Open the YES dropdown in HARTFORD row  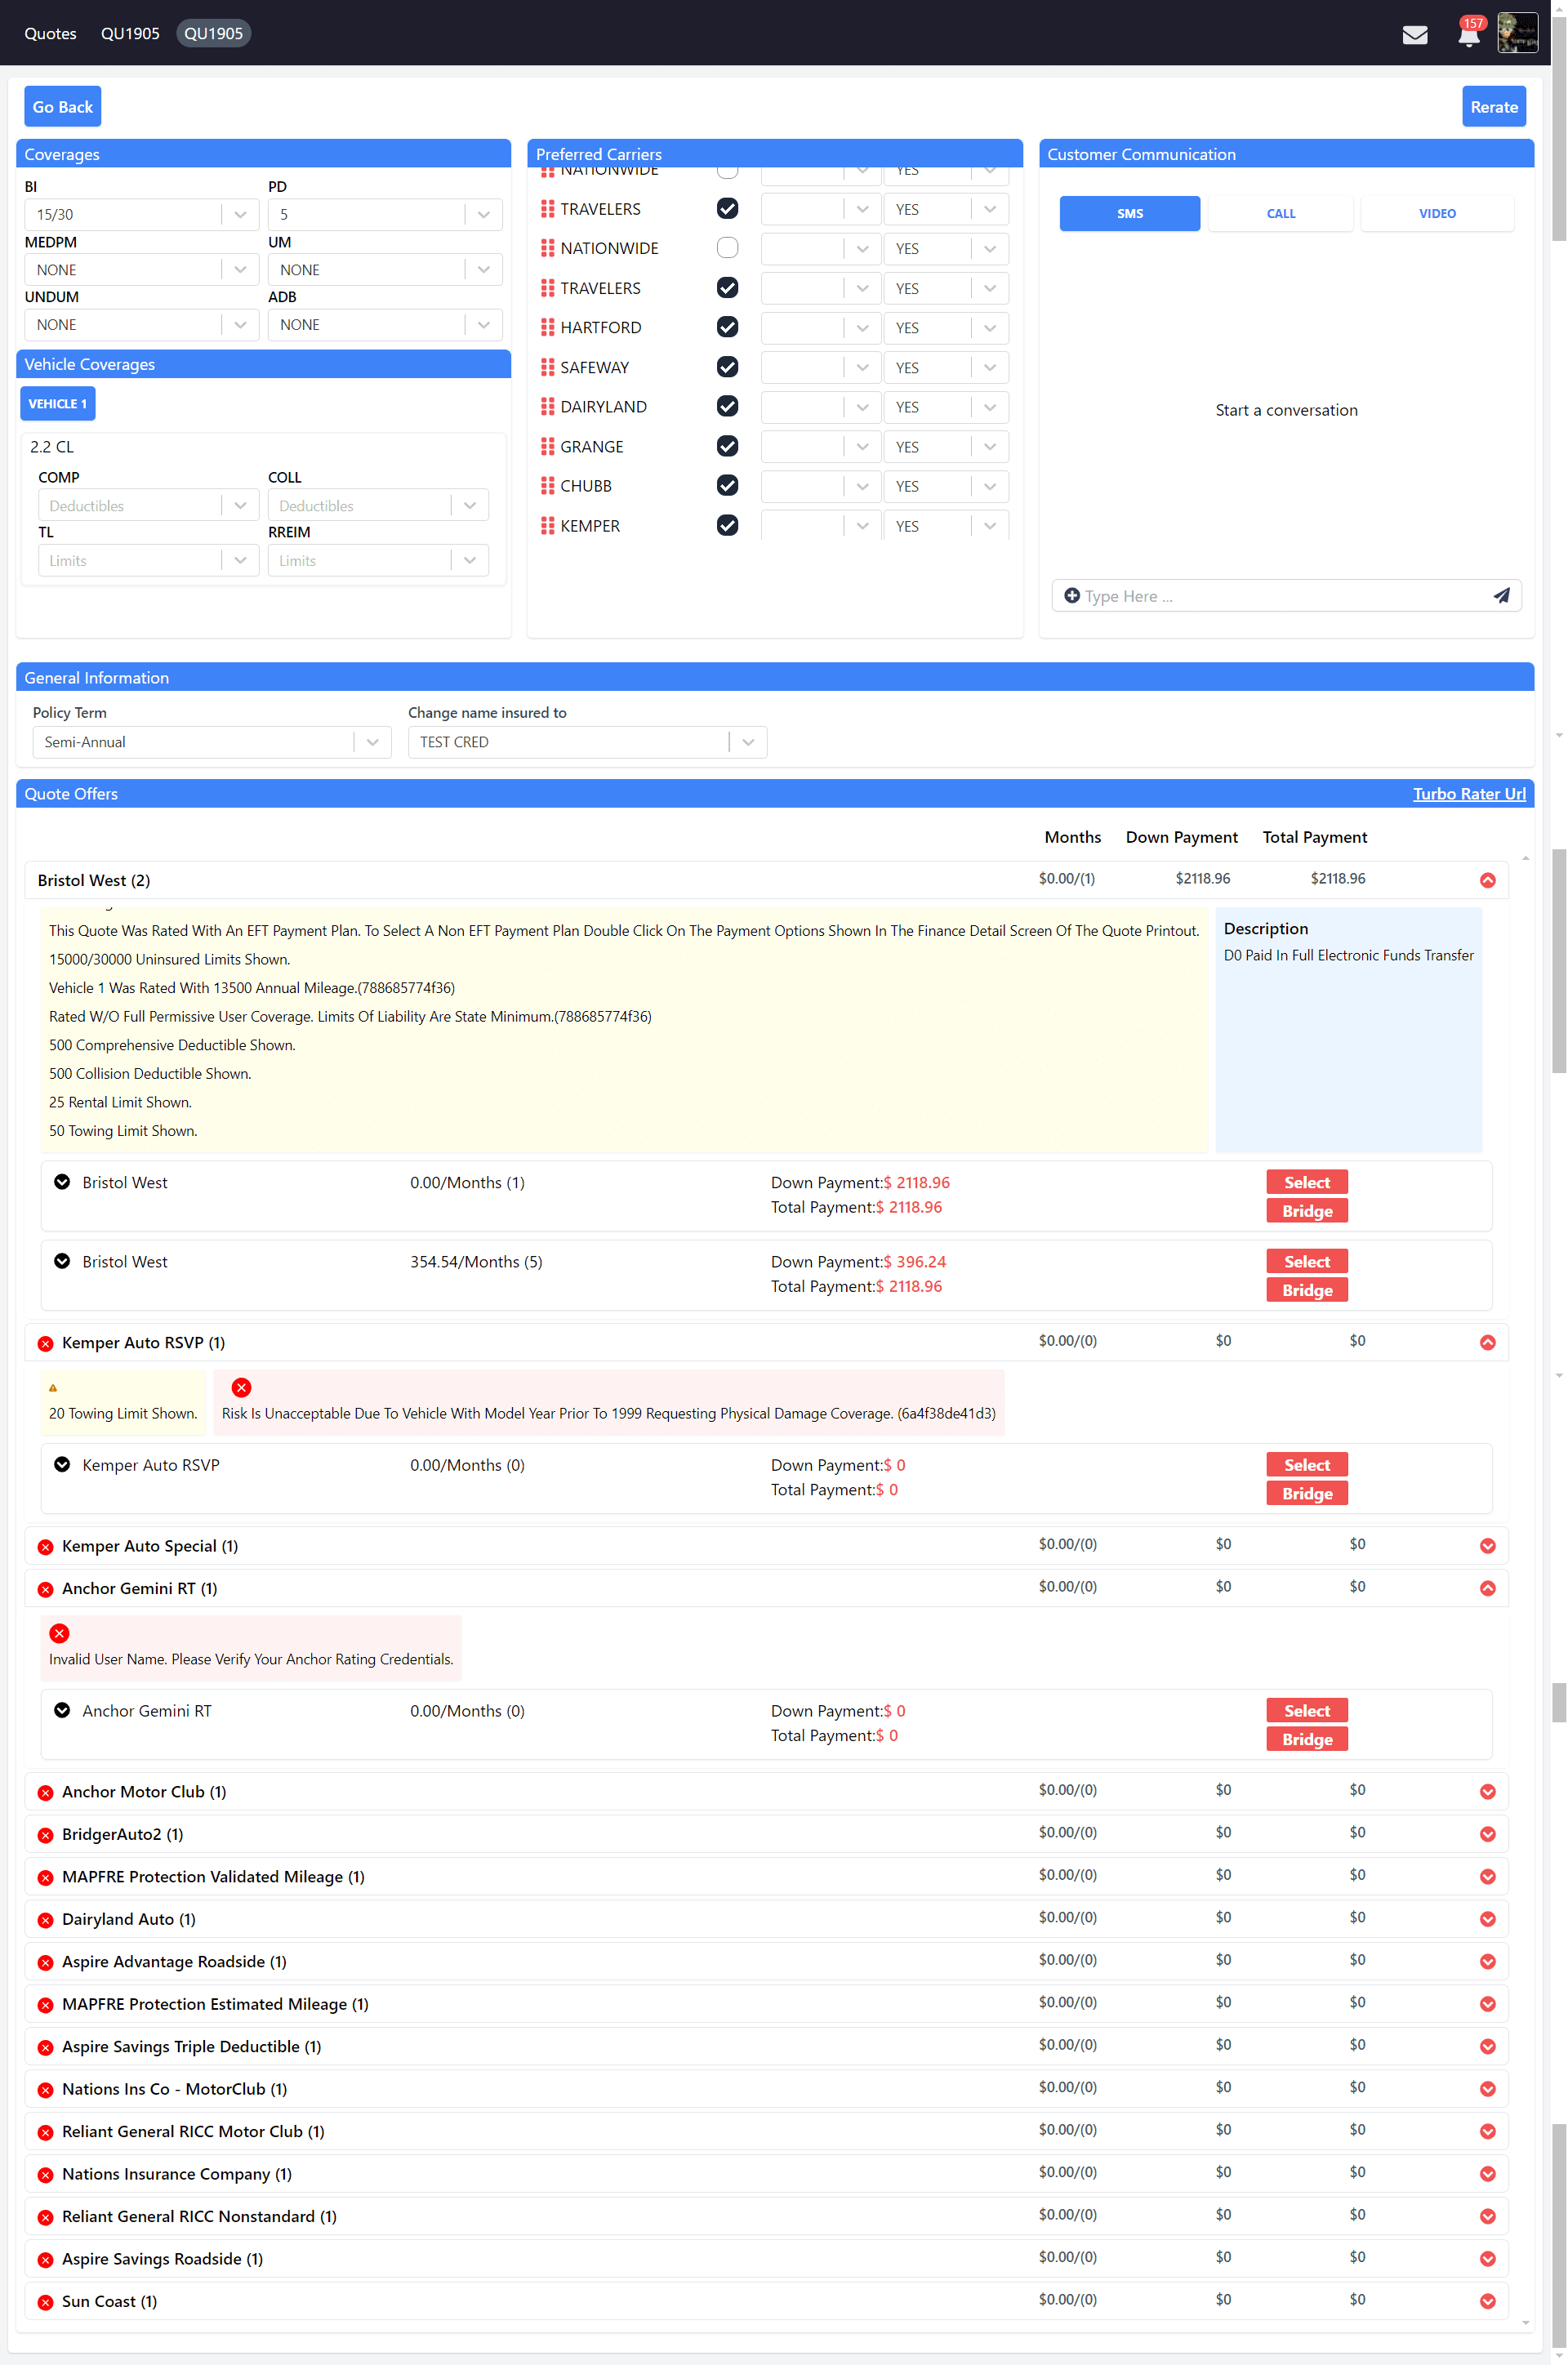tap(945, 328)
